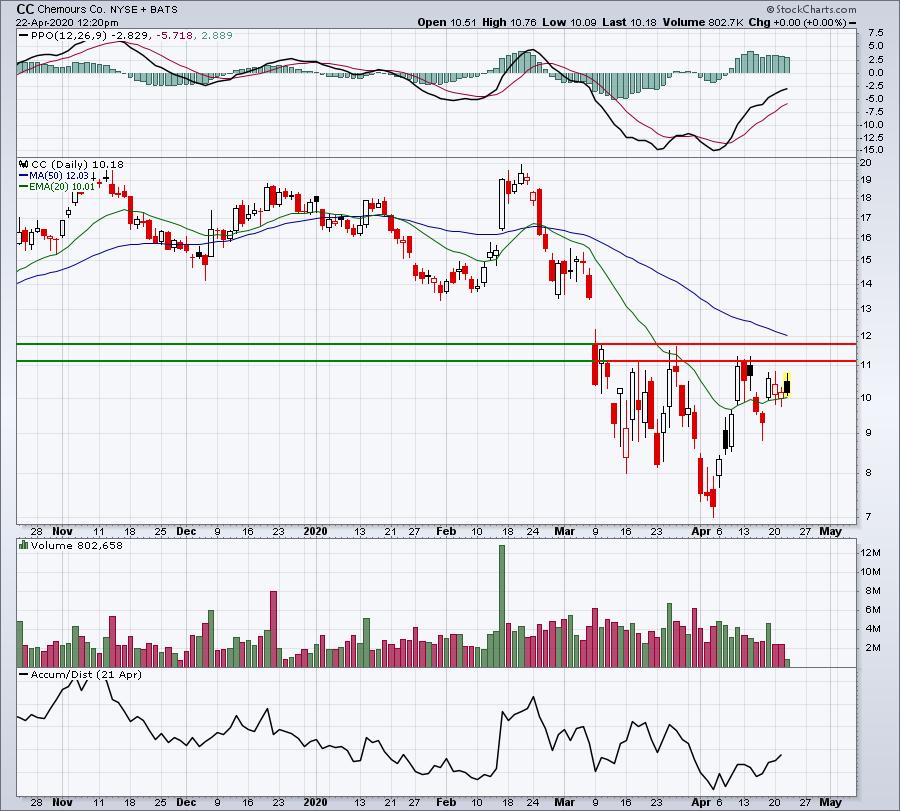Image resolution: width=900 pixels, height=811 pixels.
Task: Click the volume bars icon beside Volume label
Action: pos(24,545)
